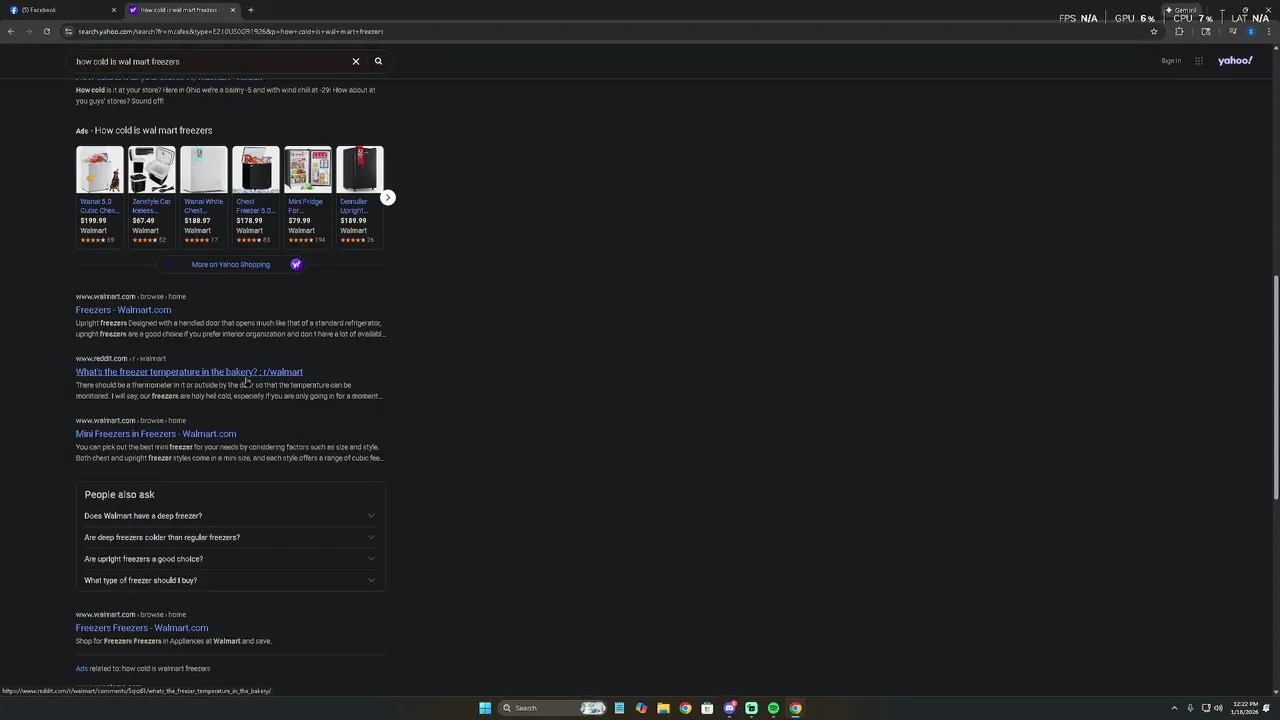Click More on Yahoo Shopping button

click(x=231, y=265)
